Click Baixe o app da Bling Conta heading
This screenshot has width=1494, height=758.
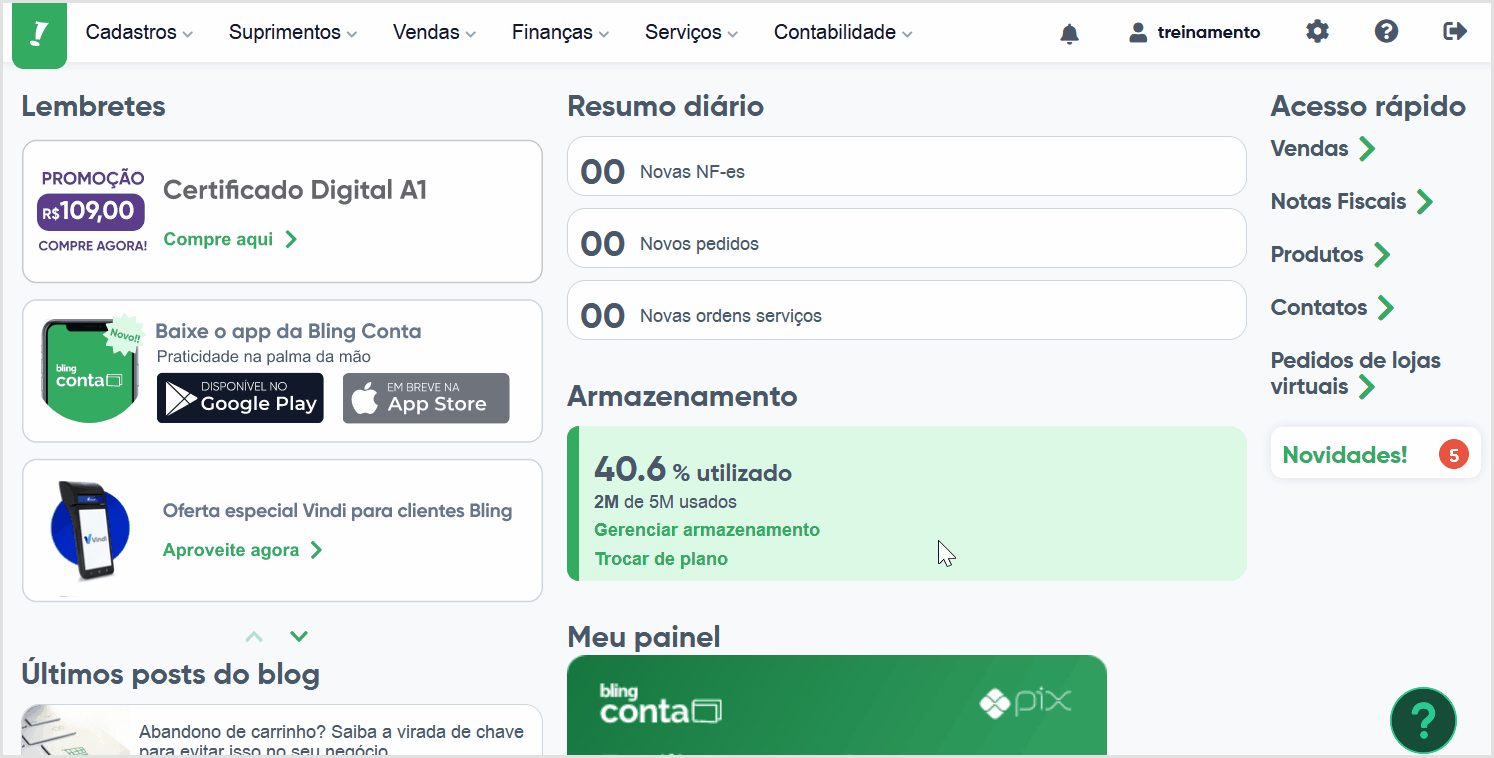coord(288,331)
